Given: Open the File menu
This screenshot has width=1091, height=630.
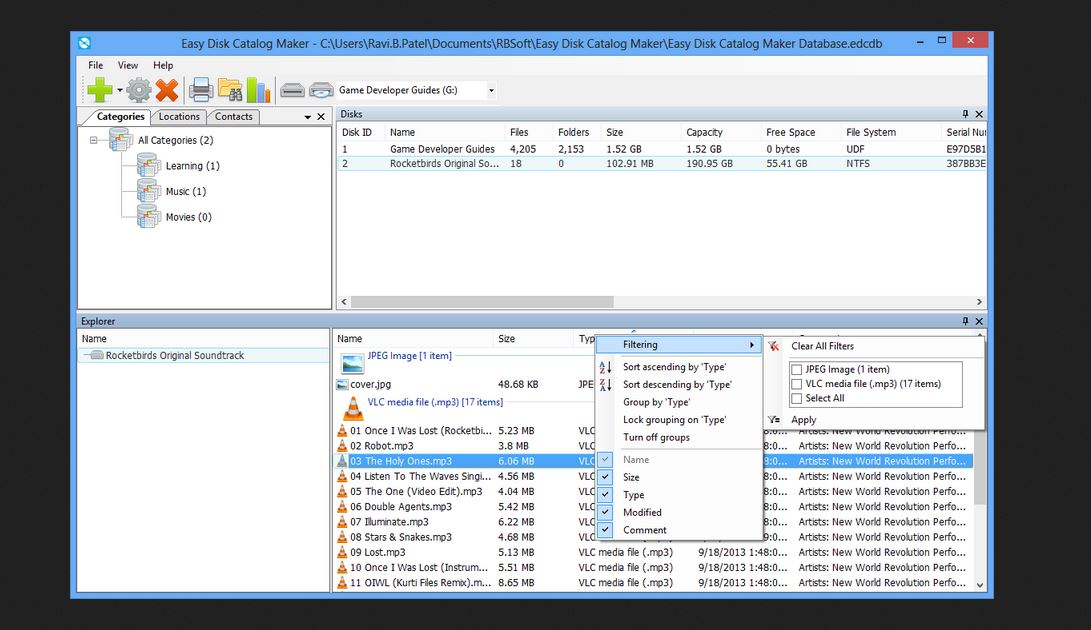Looking at the screenshot, I should coord(95,65).
